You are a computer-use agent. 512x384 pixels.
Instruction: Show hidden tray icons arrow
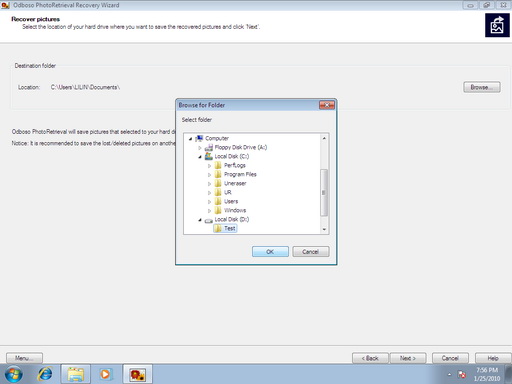(x=449, y=375)
